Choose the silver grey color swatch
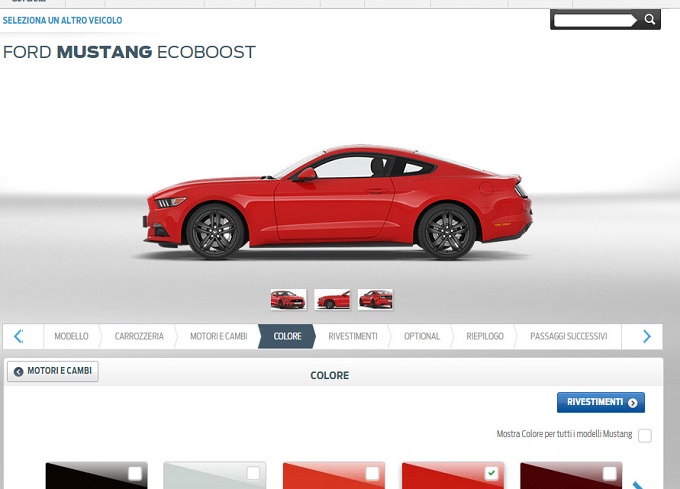This screenshot has height=489, width=680. click(215, 476)
